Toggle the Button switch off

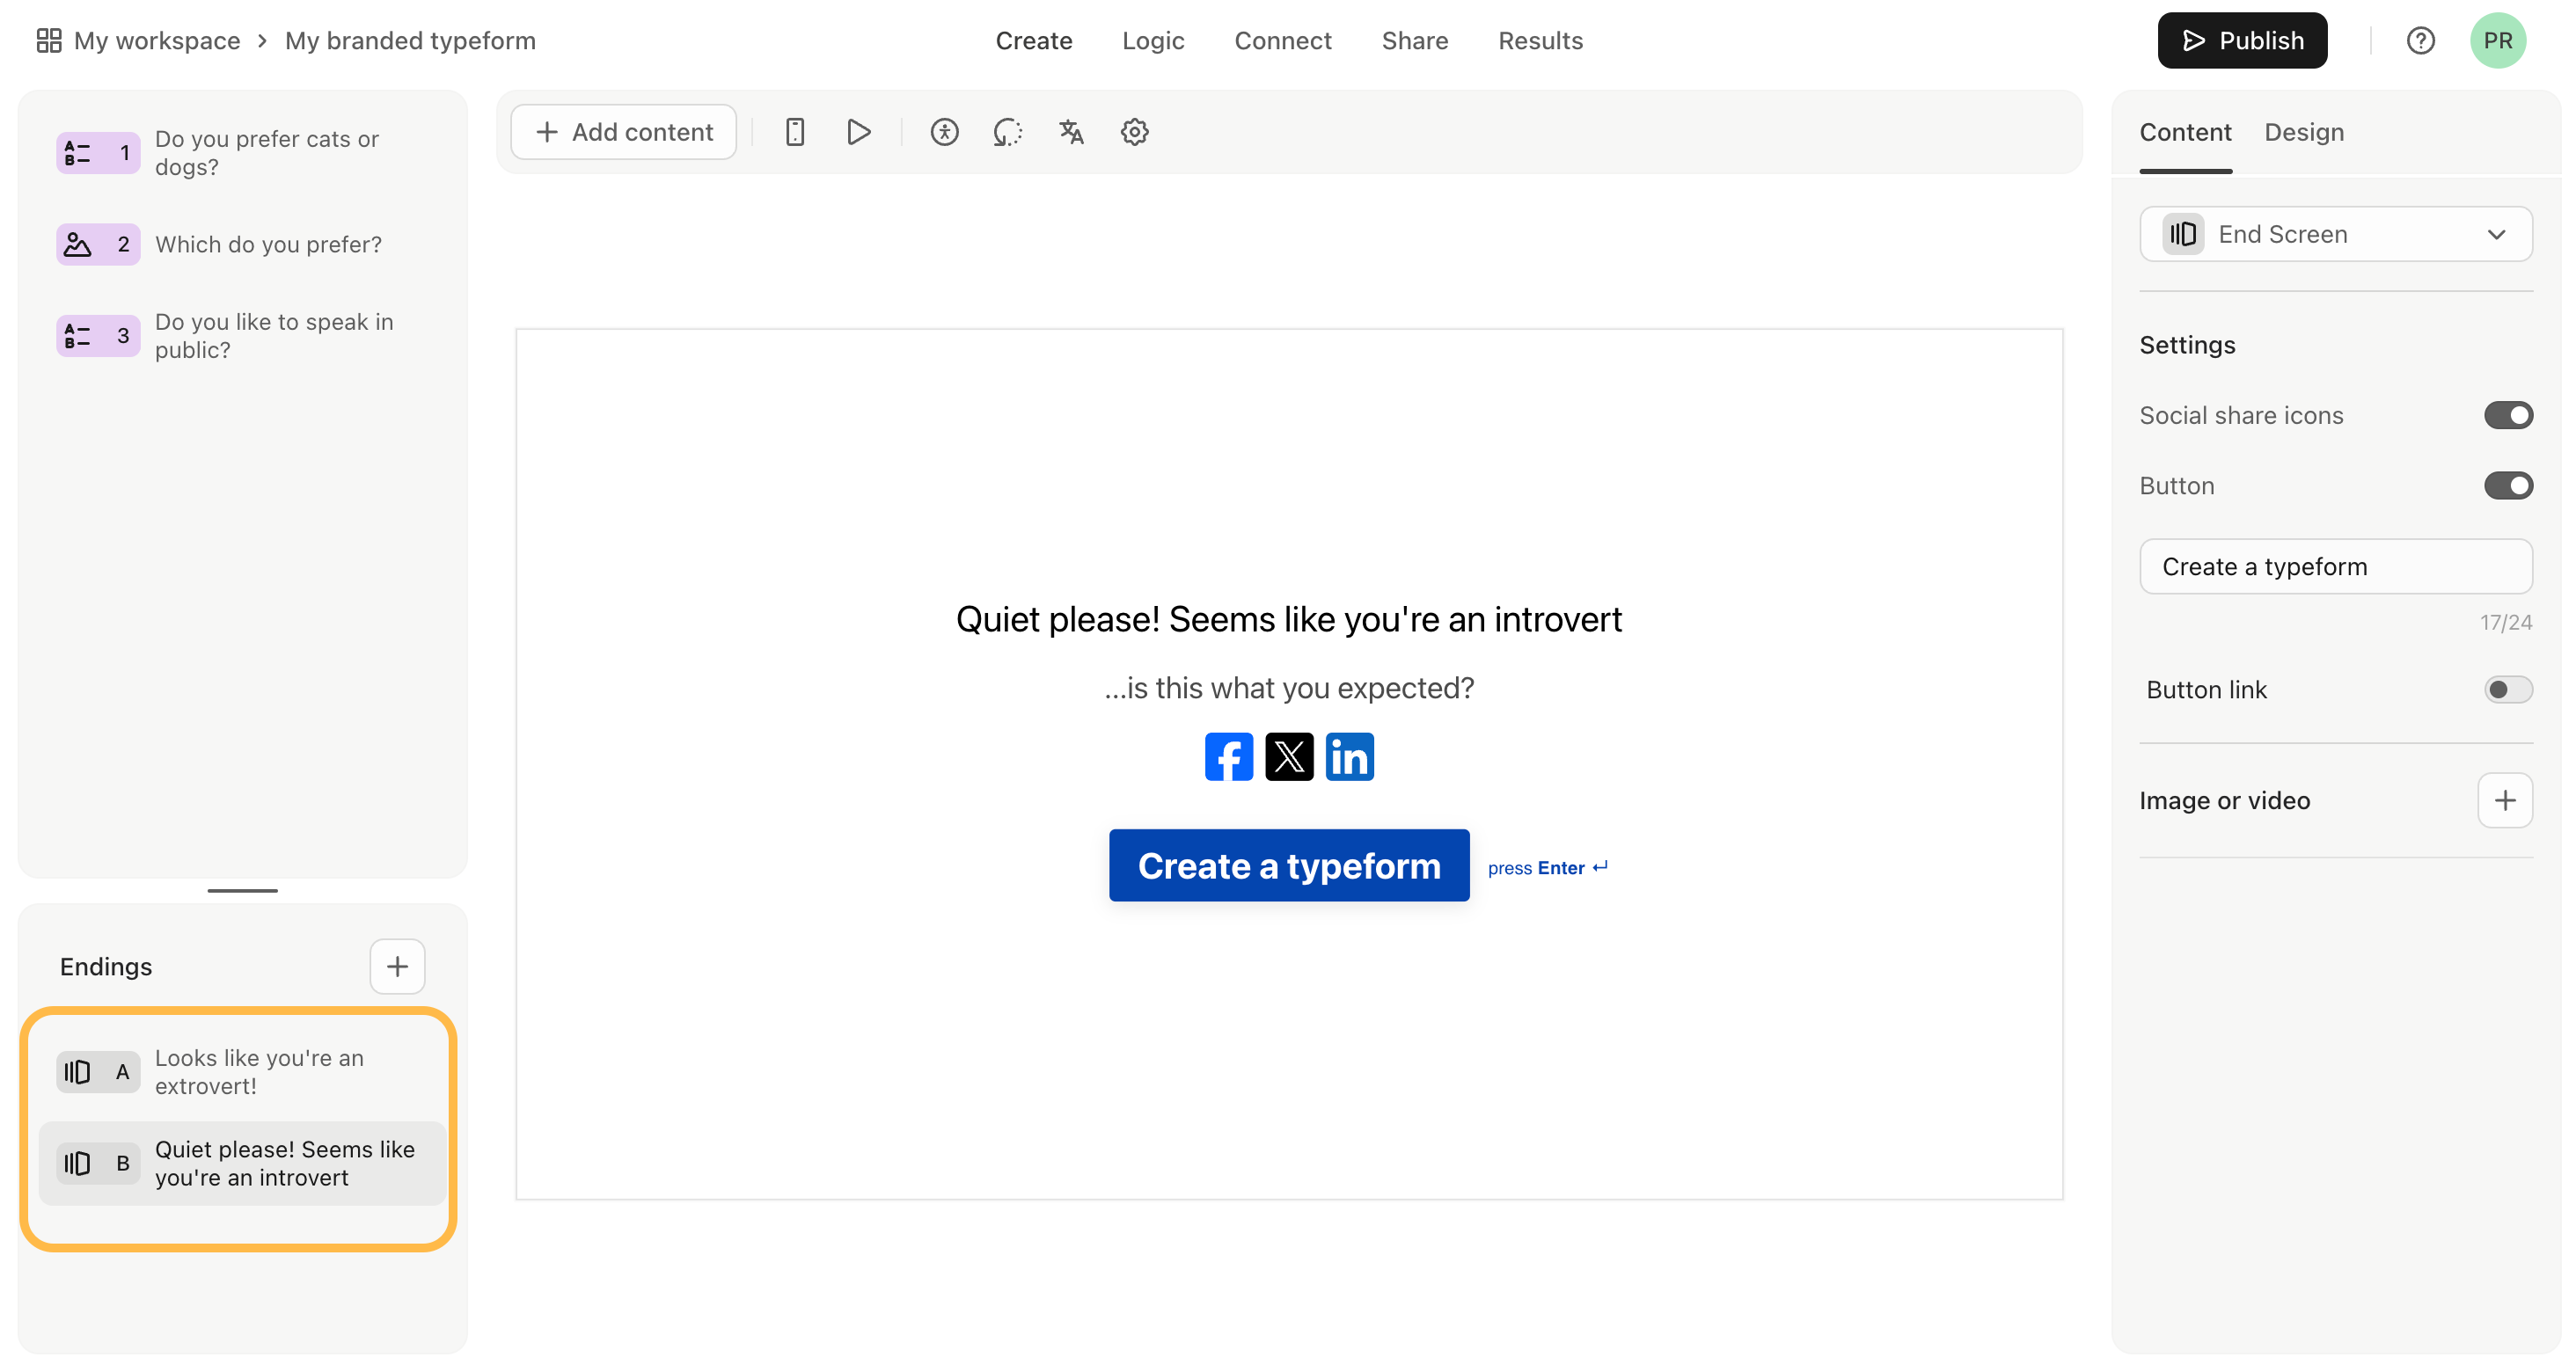[2507, 486]
